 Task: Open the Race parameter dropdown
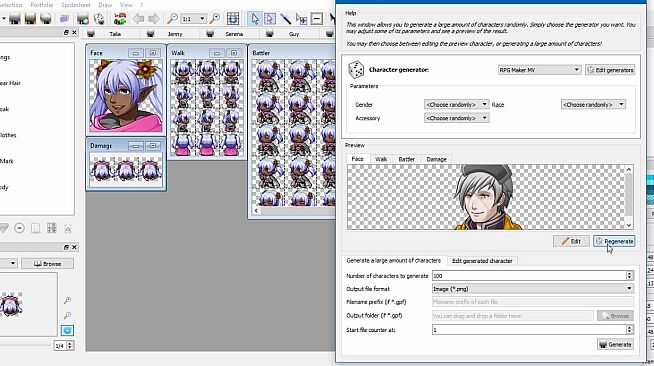pyautogui.click(x=593, y=104)
